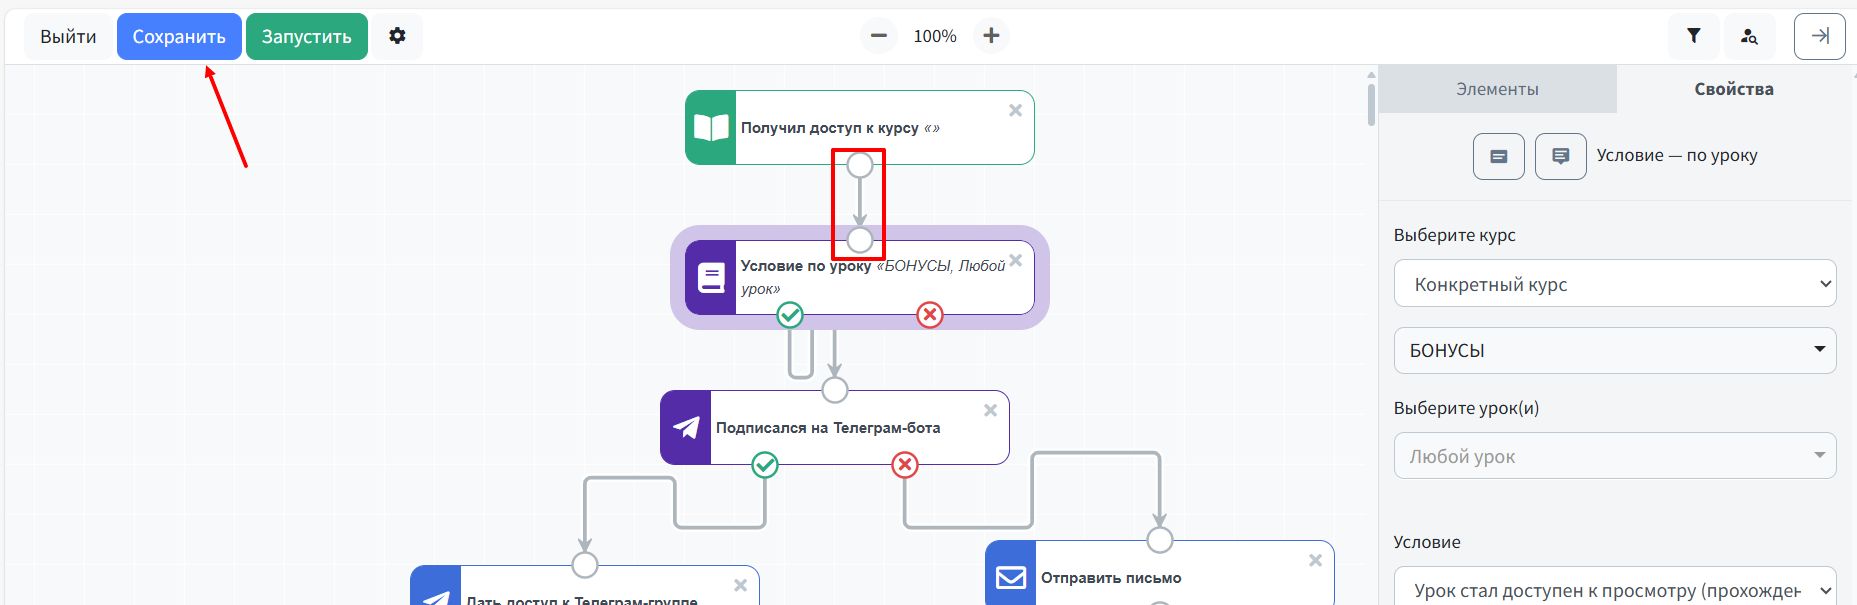Image resolution: width=1857 pixels, height=605 pixels.
Task: Remove the Подписался на Телеграм-бота block
Action: [990, 411]
